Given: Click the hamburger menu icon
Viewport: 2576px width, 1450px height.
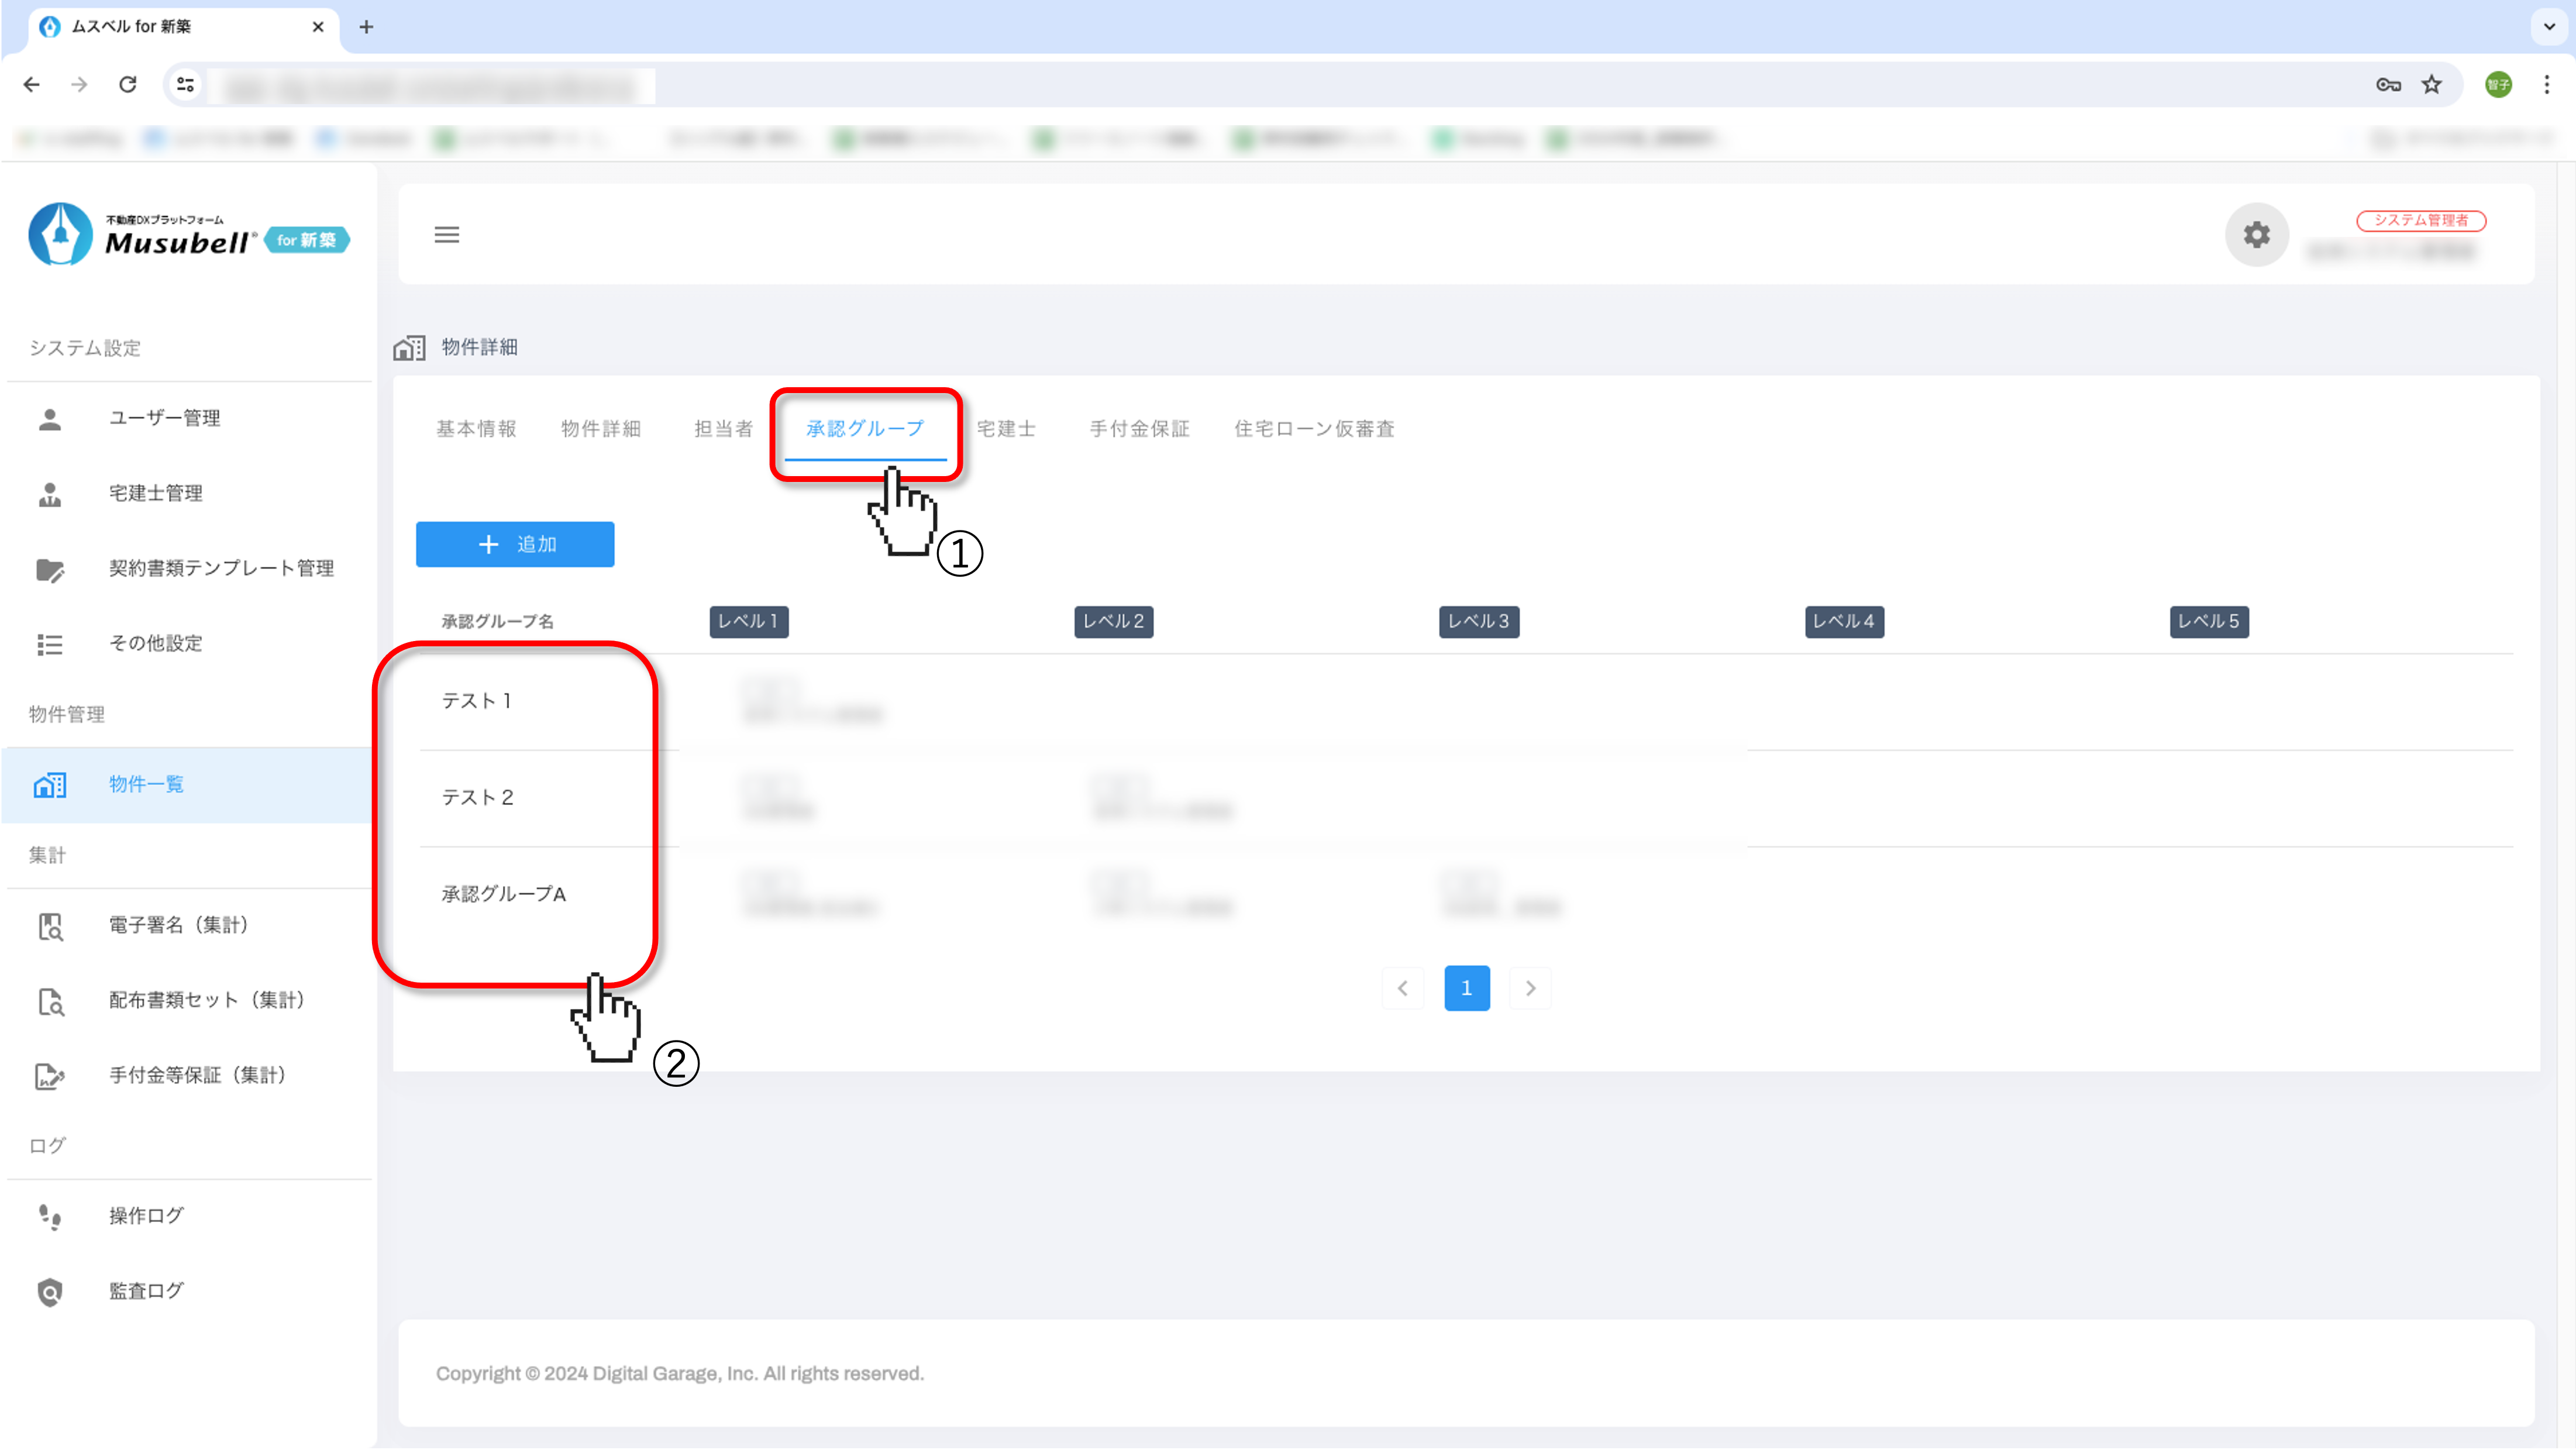Looking at the screenshot, I should point(446,234).
